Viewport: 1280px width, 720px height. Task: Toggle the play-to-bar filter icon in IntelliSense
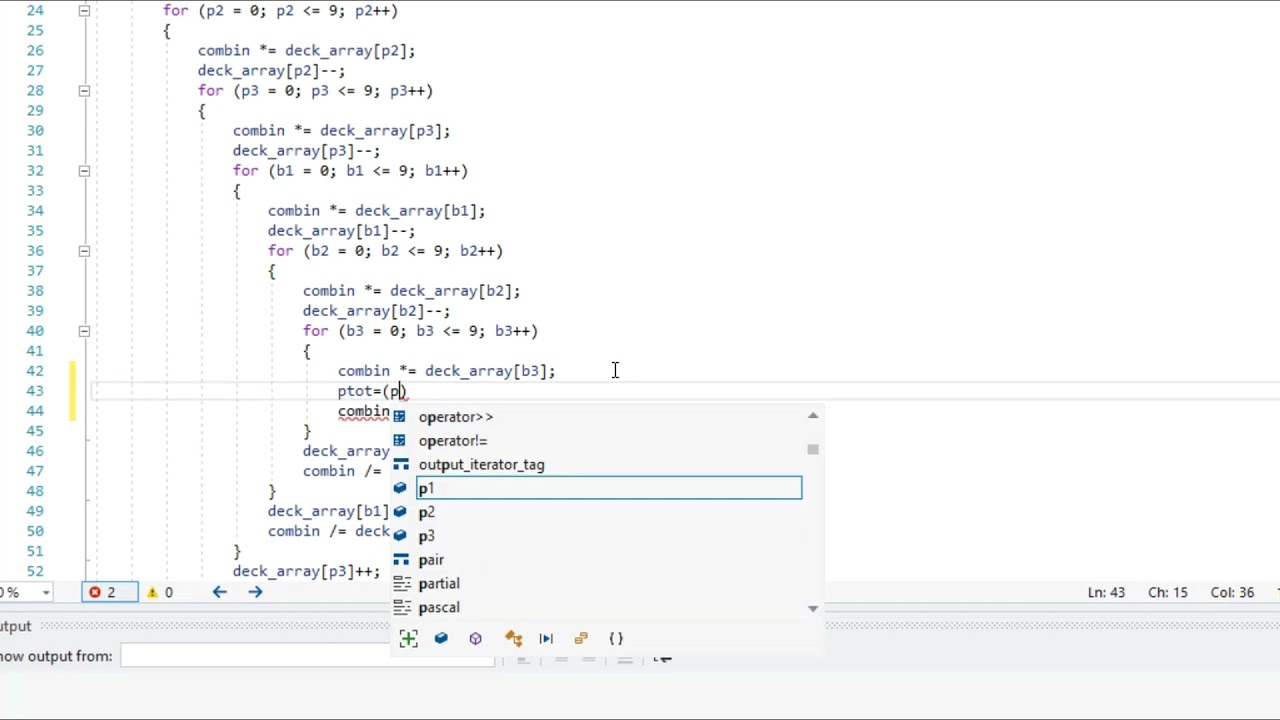pyautogui.click(x=546, y=638)
